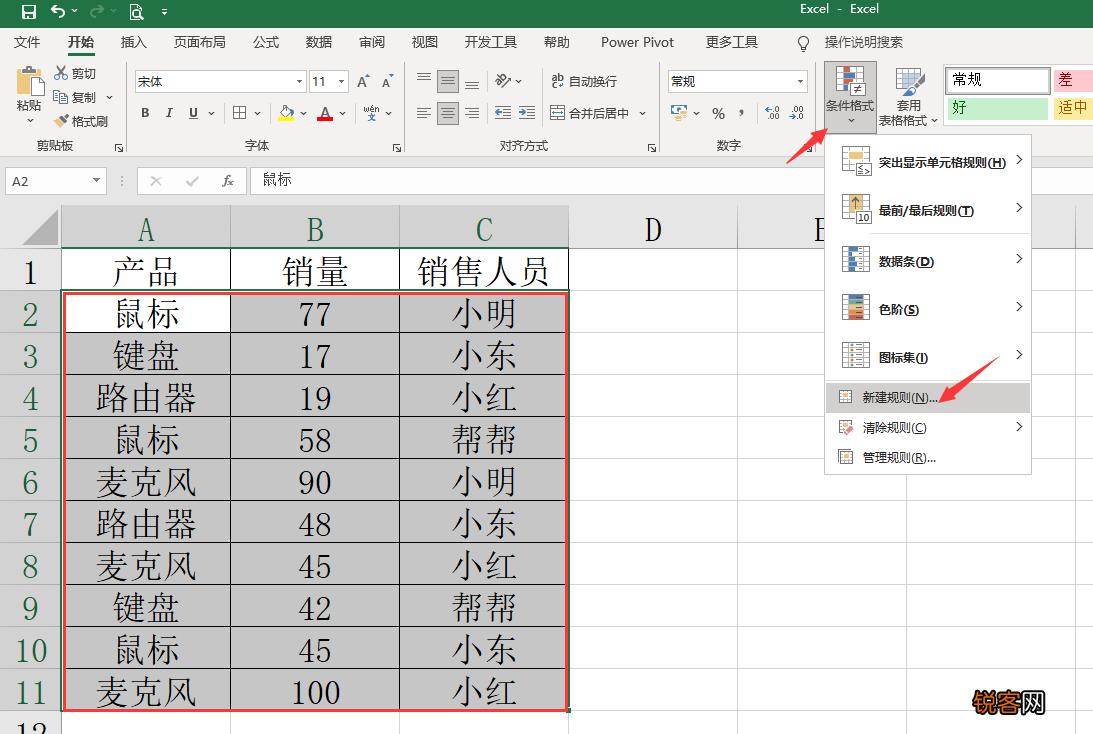Customize Quick Access Toolbar dropdown
This screenshot has height=734, width=1093.
coord(165,12)
